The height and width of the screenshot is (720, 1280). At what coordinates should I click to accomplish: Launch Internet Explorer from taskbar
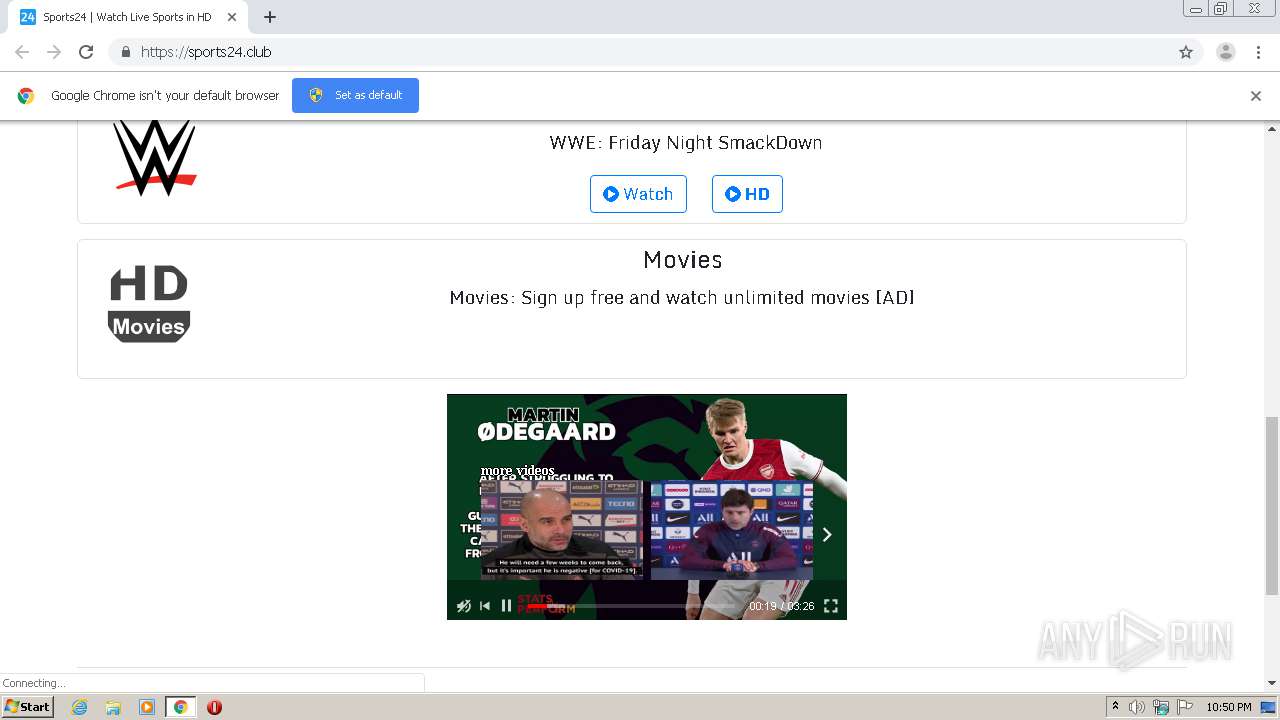tap(80, 707)
